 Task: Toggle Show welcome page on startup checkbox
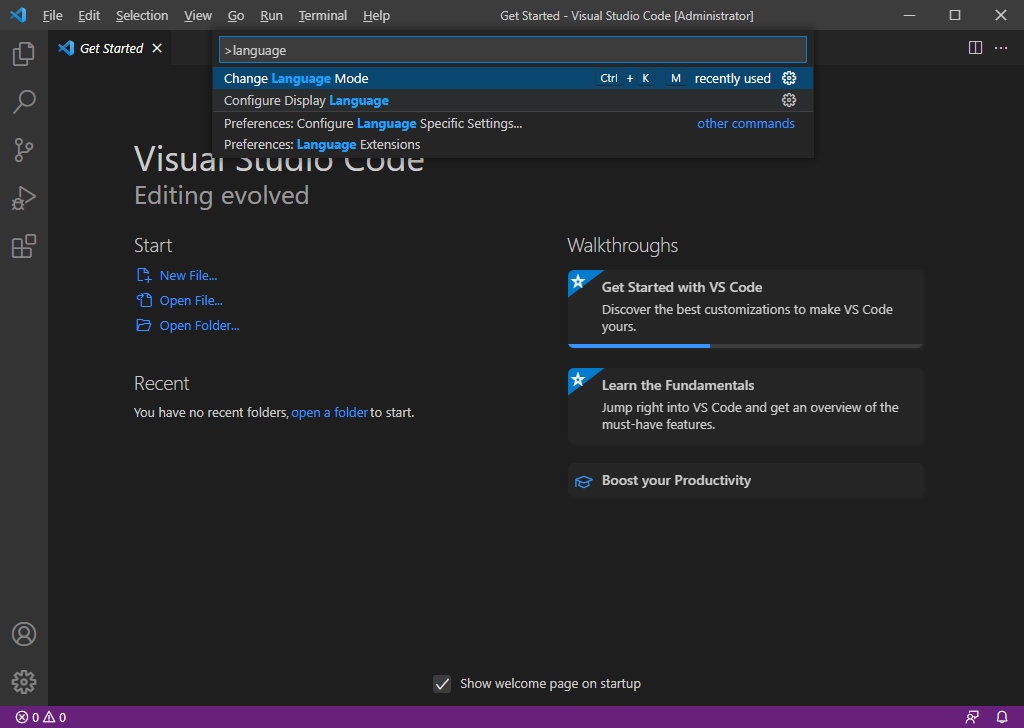click(x=442, y=684)
